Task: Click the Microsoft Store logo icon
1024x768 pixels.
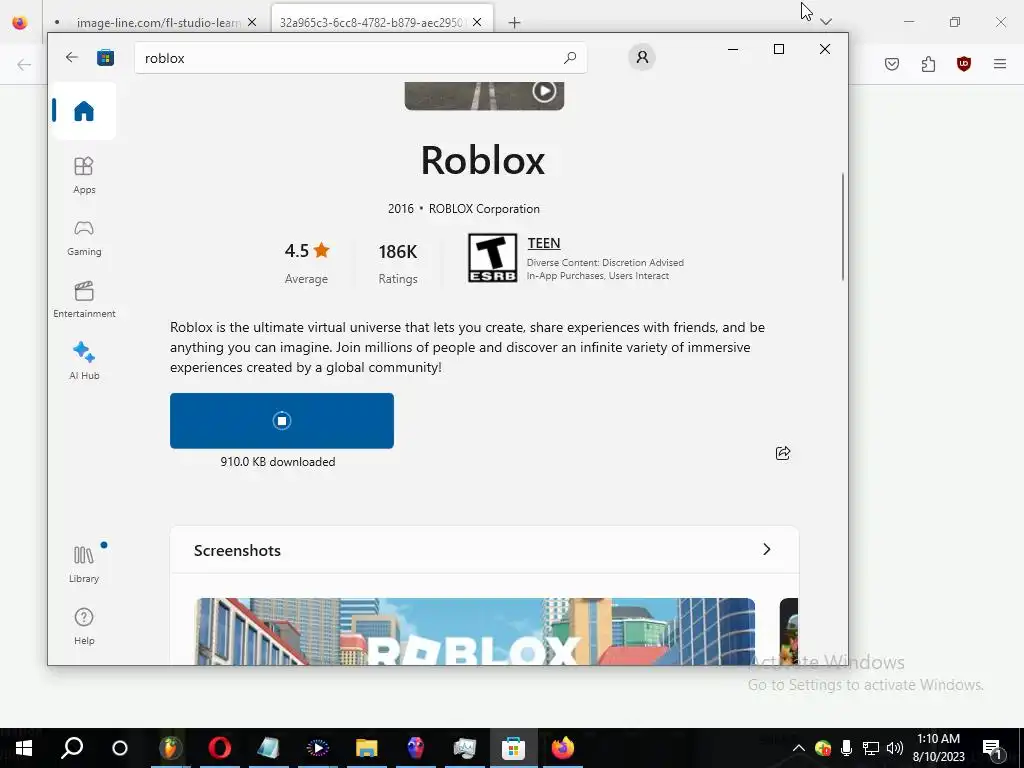Action: click(x=105, y=57)
